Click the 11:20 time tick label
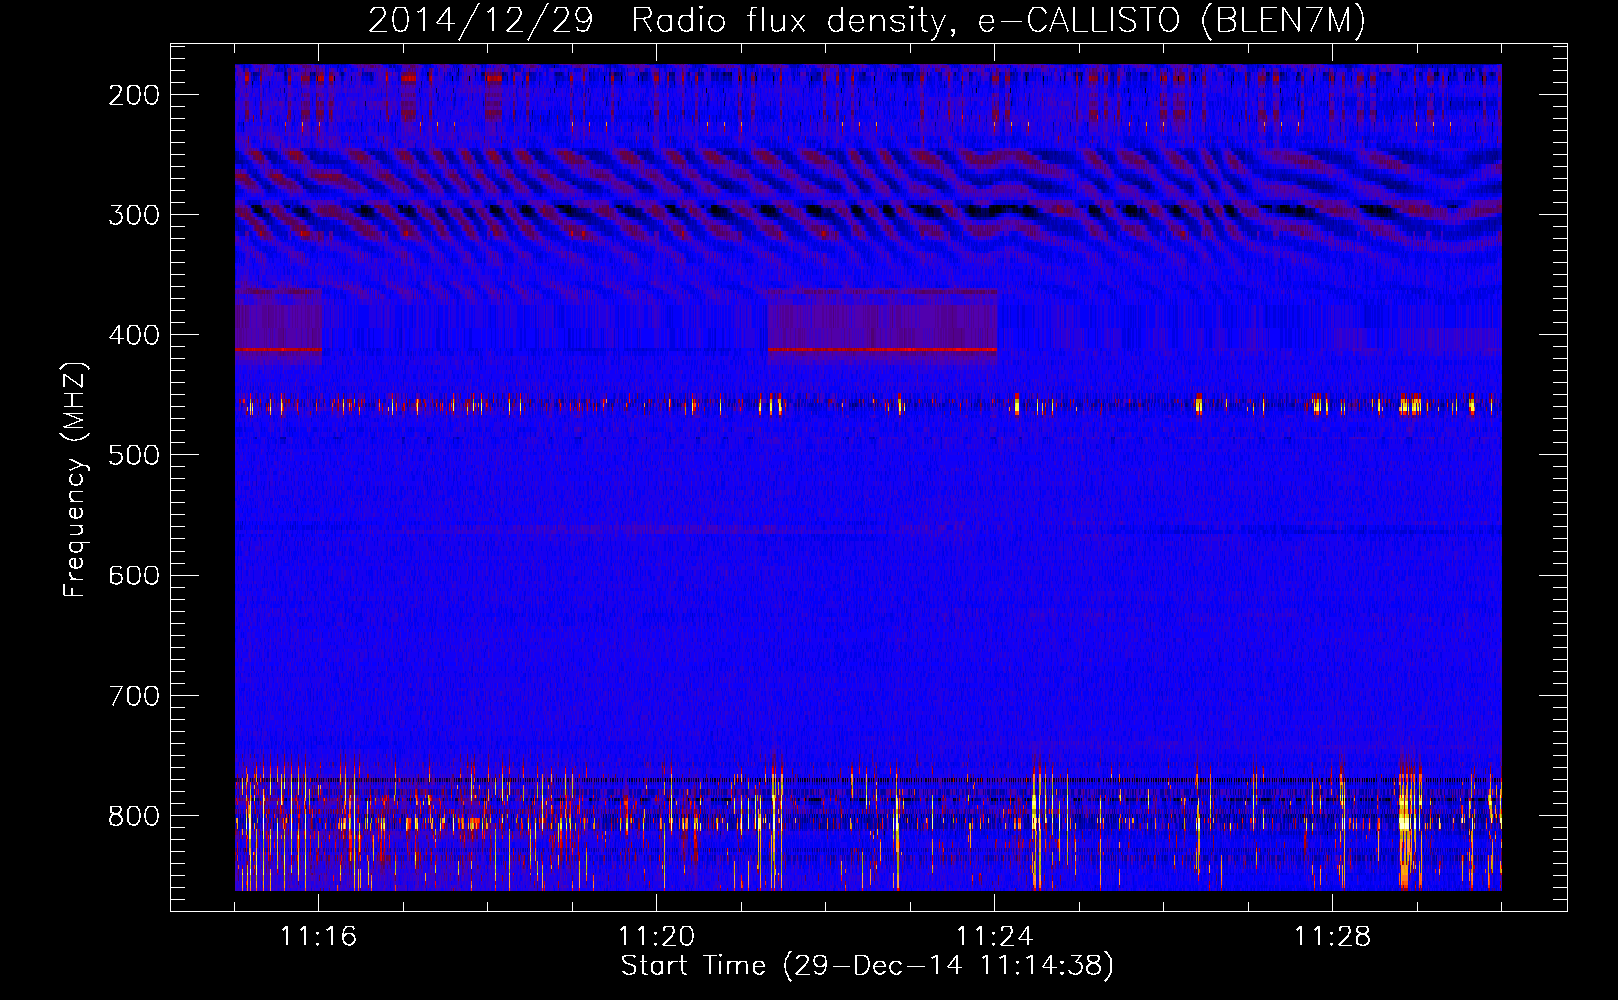The width and height of the screenshot is (1618, 1000). [656, 937]
